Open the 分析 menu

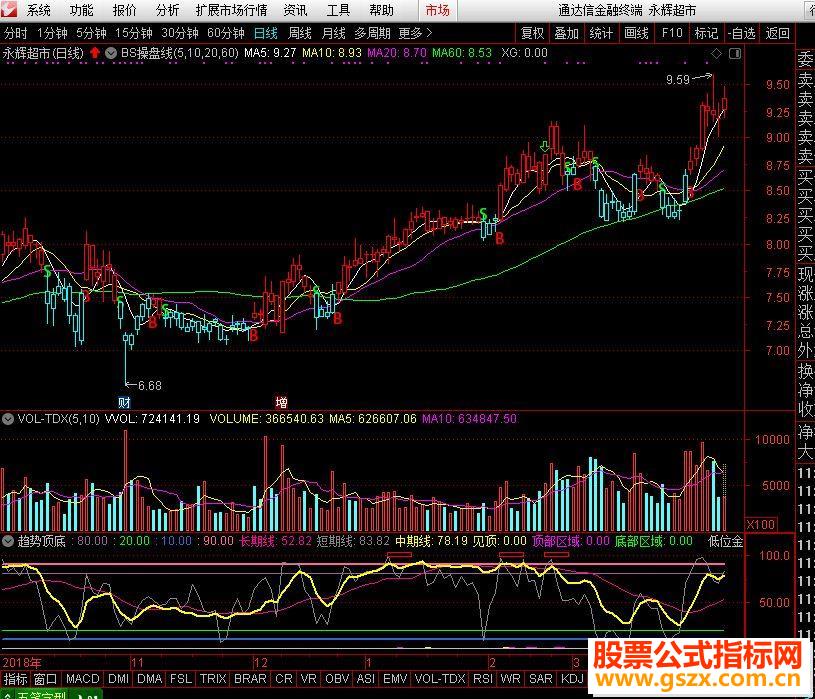[167, 10]
